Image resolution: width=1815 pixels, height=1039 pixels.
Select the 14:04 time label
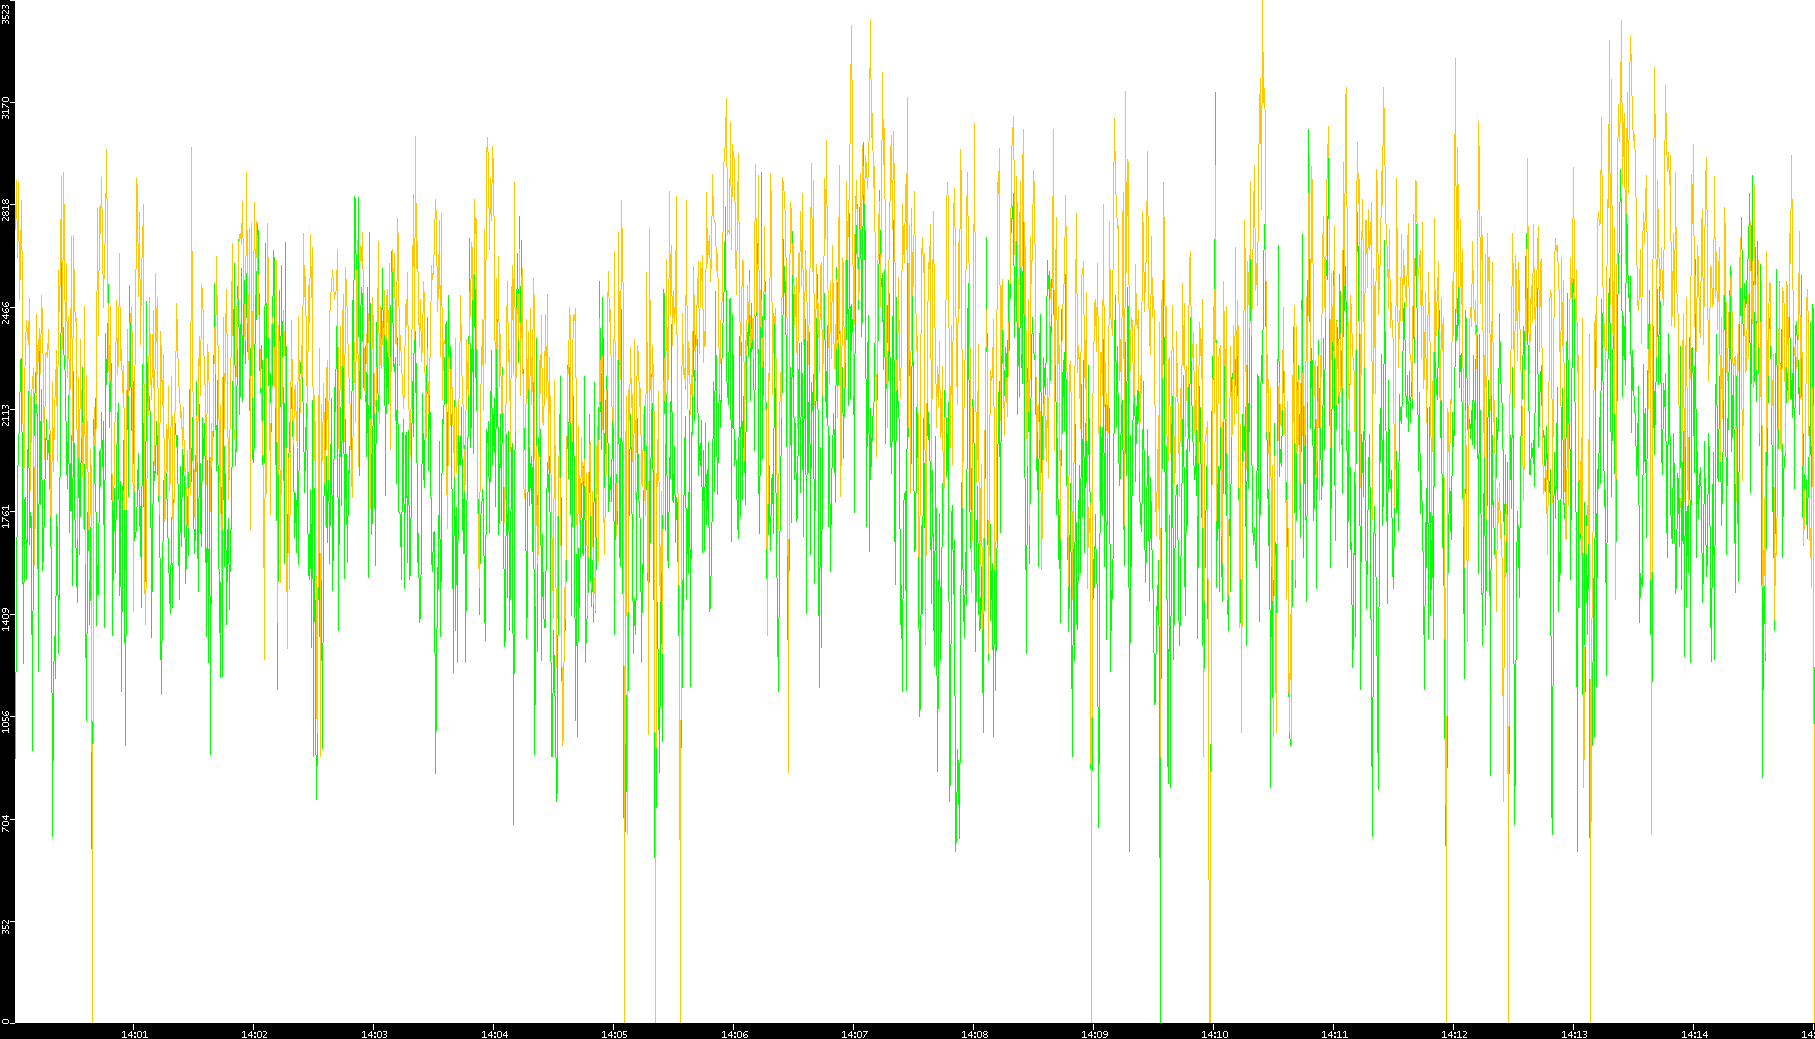point(494,1034)
